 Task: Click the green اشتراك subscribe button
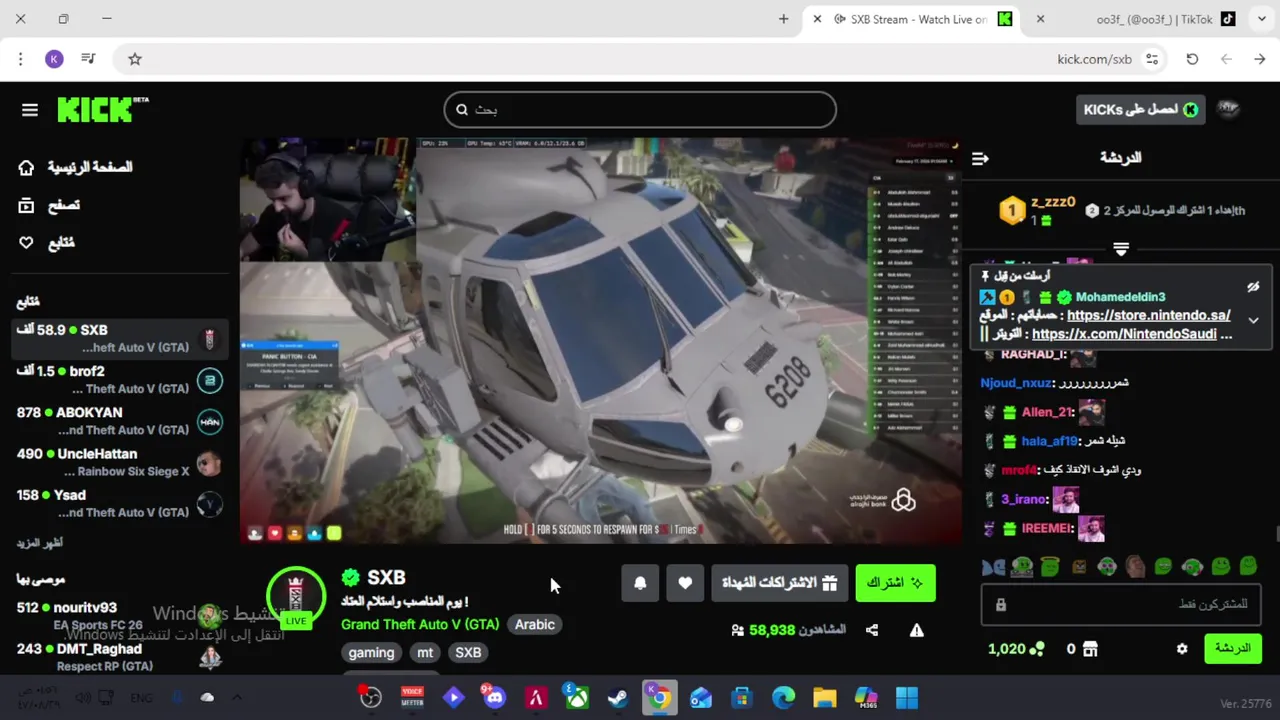click(895, 583)
